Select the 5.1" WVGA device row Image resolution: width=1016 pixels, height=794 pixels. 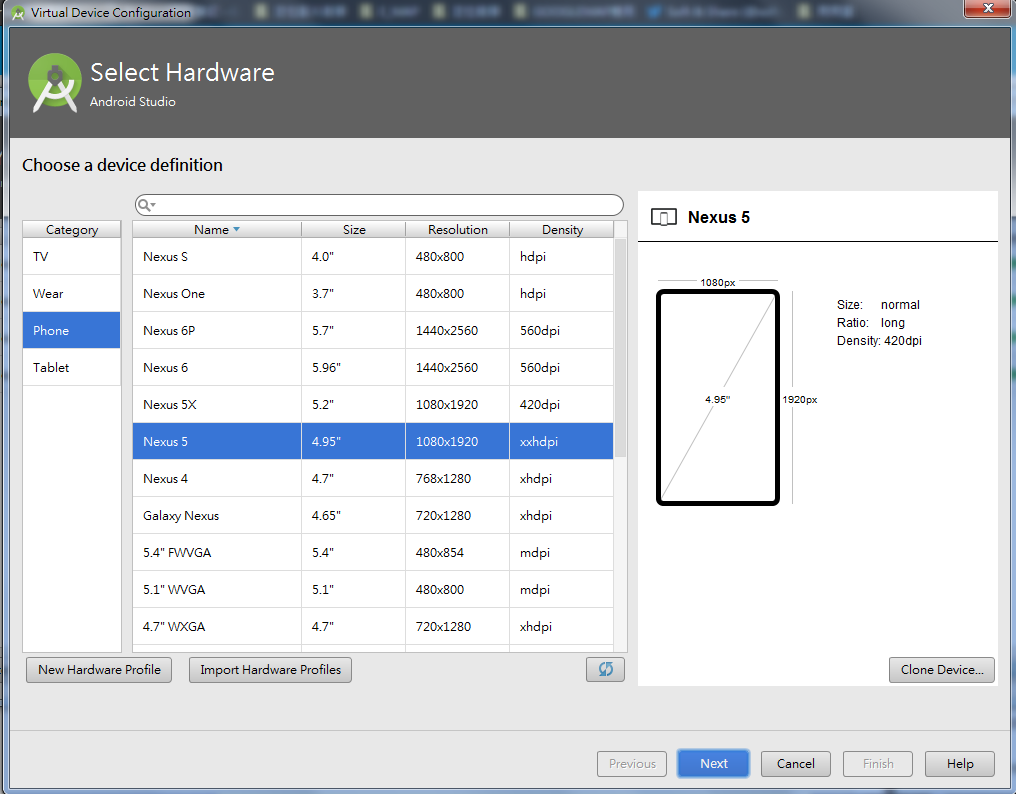coord(373,589)
